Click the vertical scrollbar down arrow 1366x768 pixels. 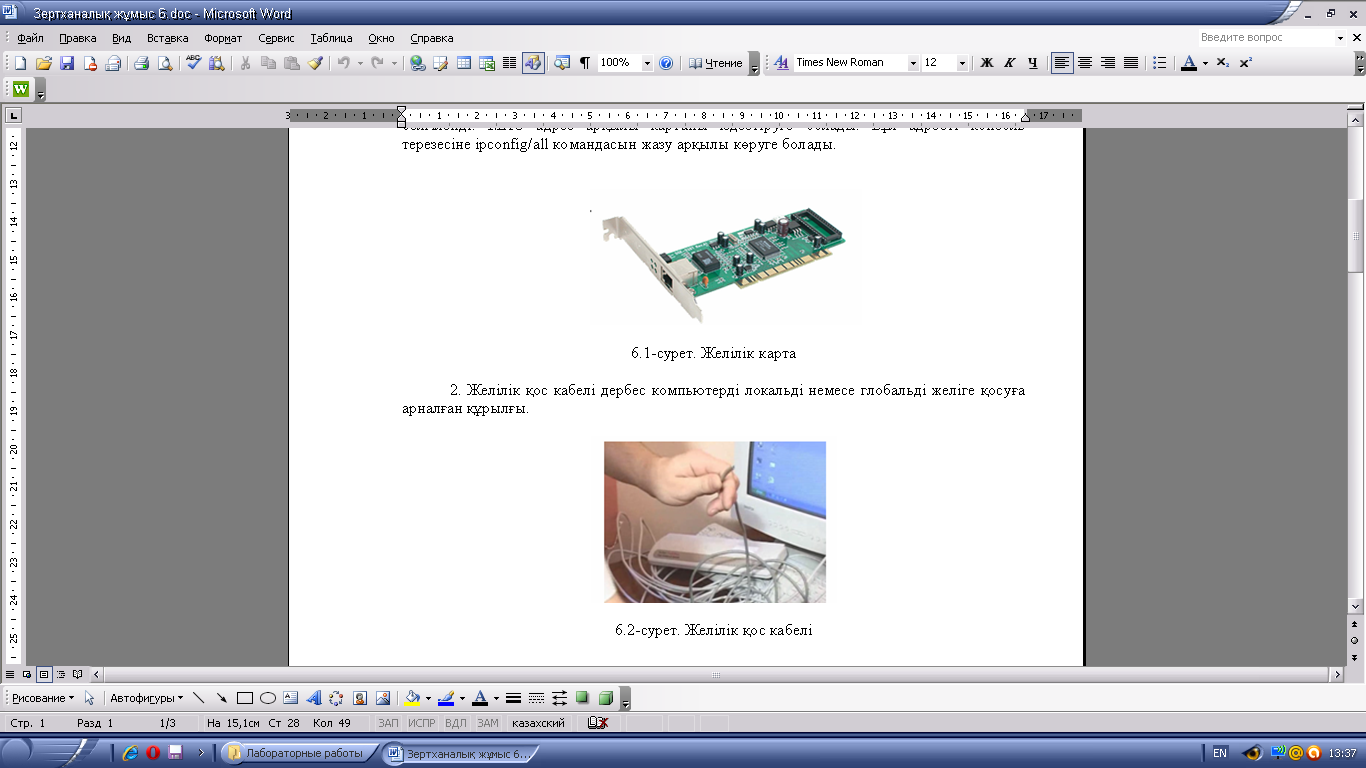click(1356, 606)
